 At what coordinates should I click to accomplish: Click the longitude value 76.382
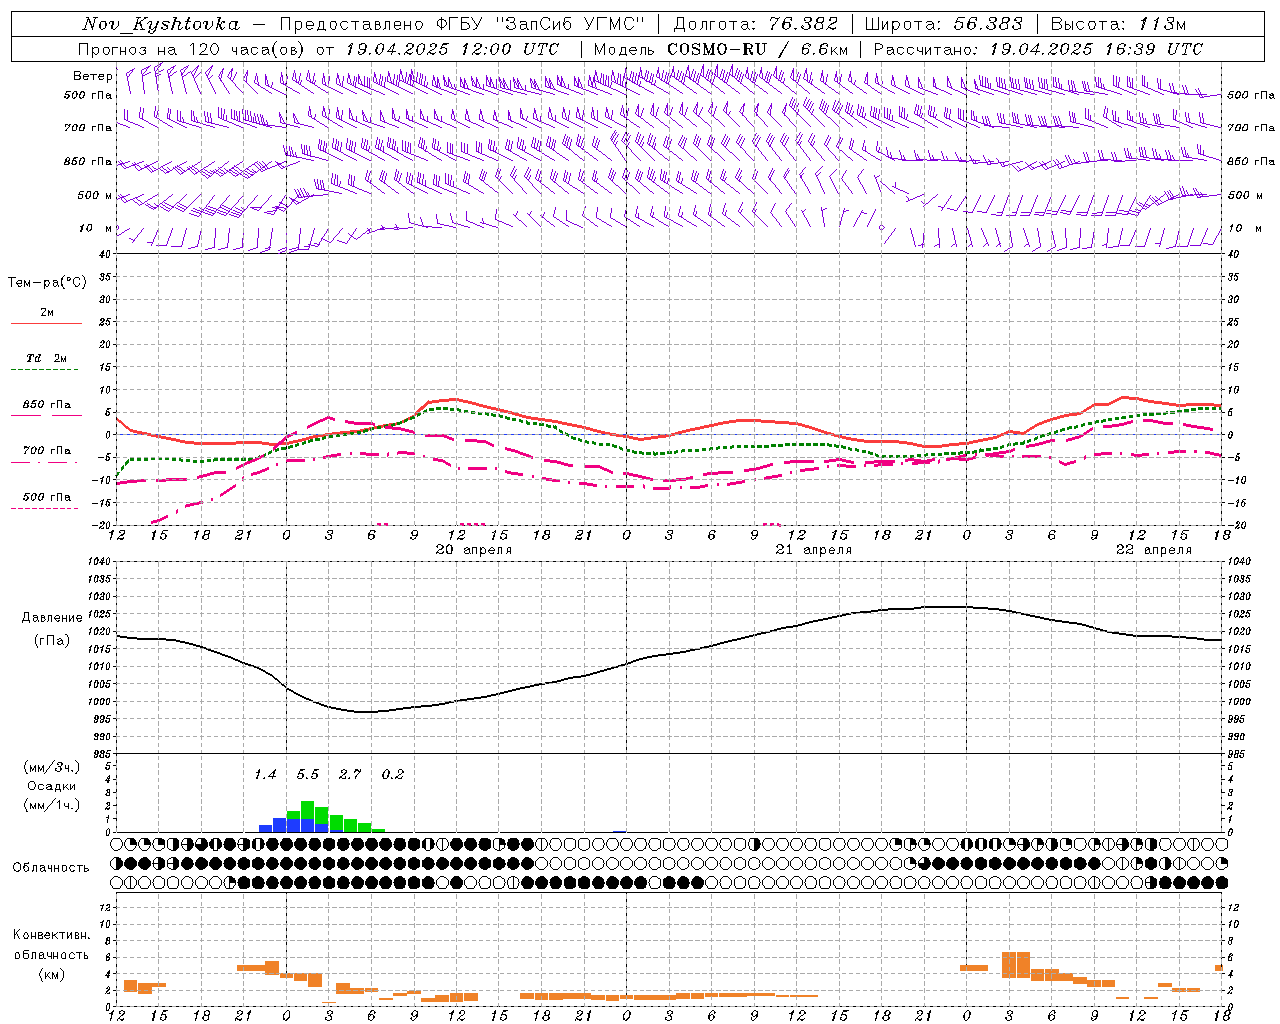(803, 24)
